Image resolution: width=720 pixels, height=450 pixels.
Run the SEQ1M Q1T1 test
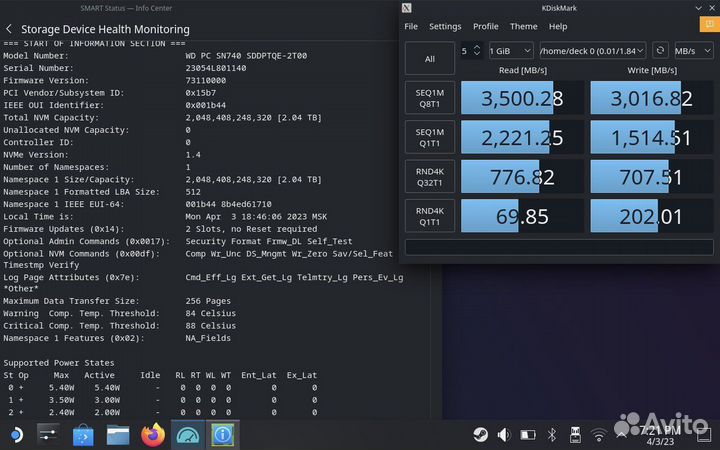coord(430,137)
